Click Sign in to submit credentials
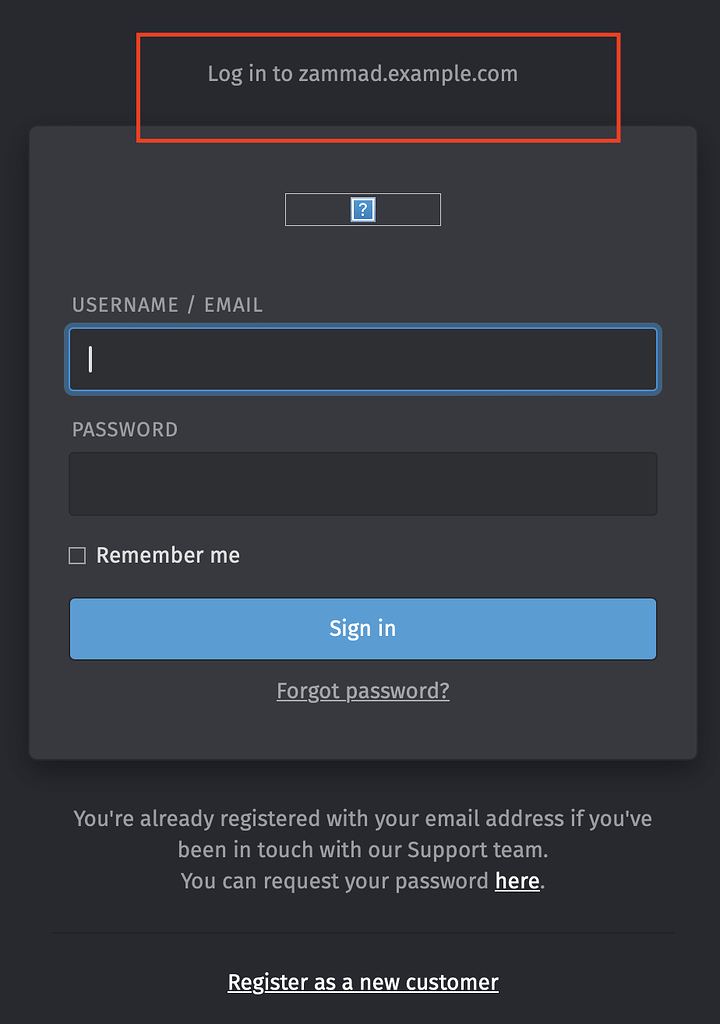This screenshot has height=1024, width=720. (362, 628)
